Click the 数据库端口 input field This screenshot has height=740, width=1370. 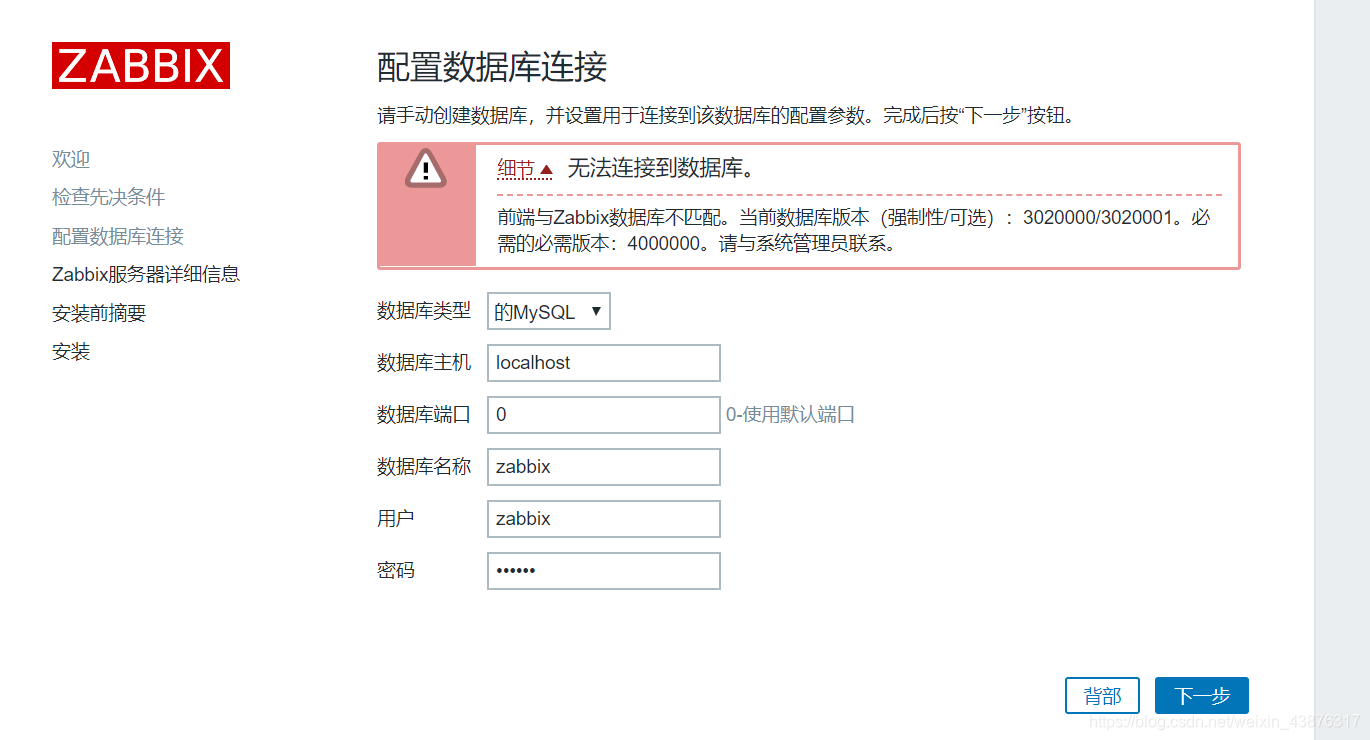603,415
